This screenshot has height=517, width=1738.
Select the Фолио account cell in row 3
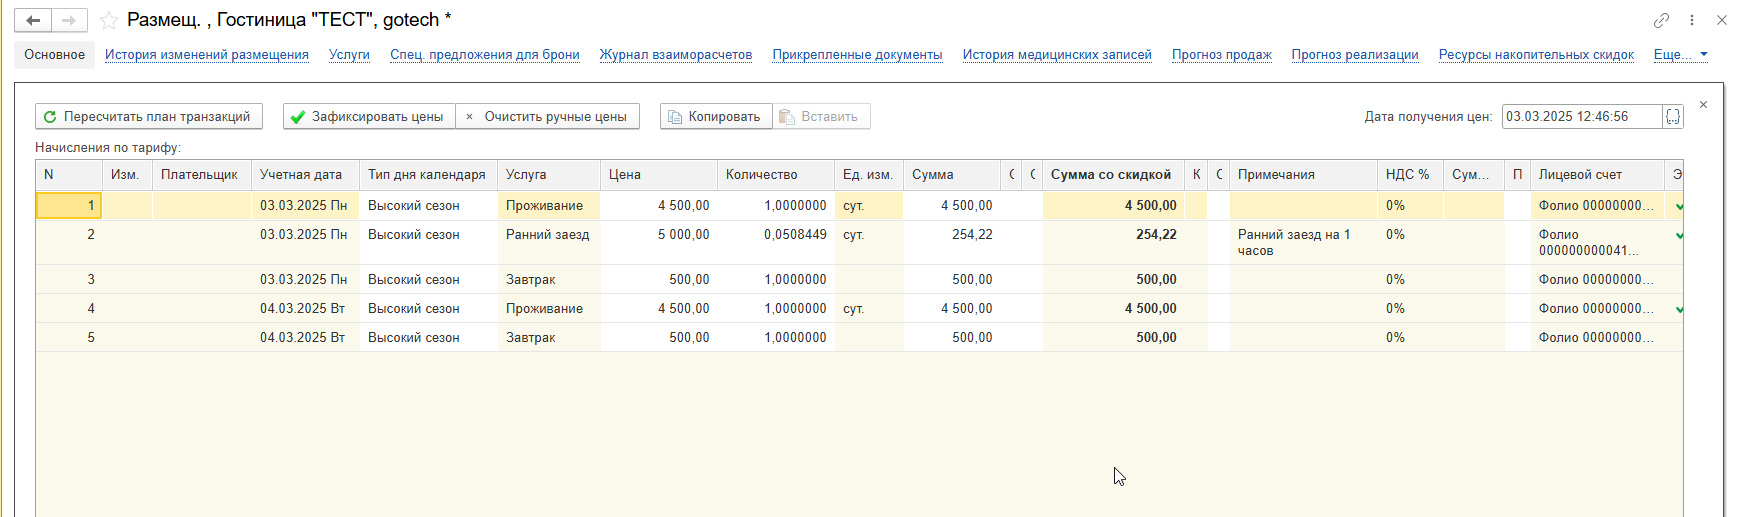pyautogui.click(x=1597, y=280)
